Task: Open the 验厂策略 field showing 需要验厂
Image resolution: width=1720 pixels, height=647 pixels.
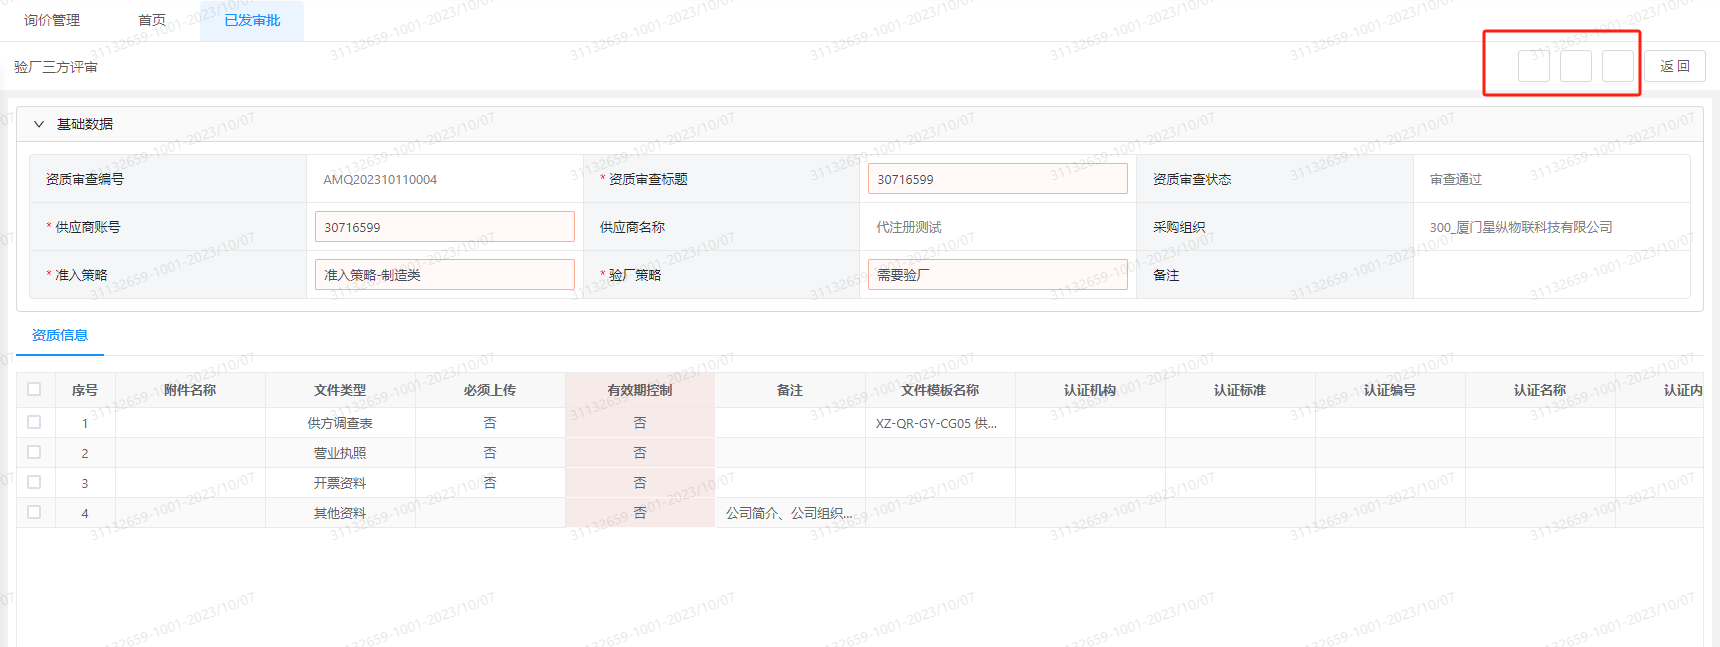Action: pyautogui.click(x=997, y=275)
